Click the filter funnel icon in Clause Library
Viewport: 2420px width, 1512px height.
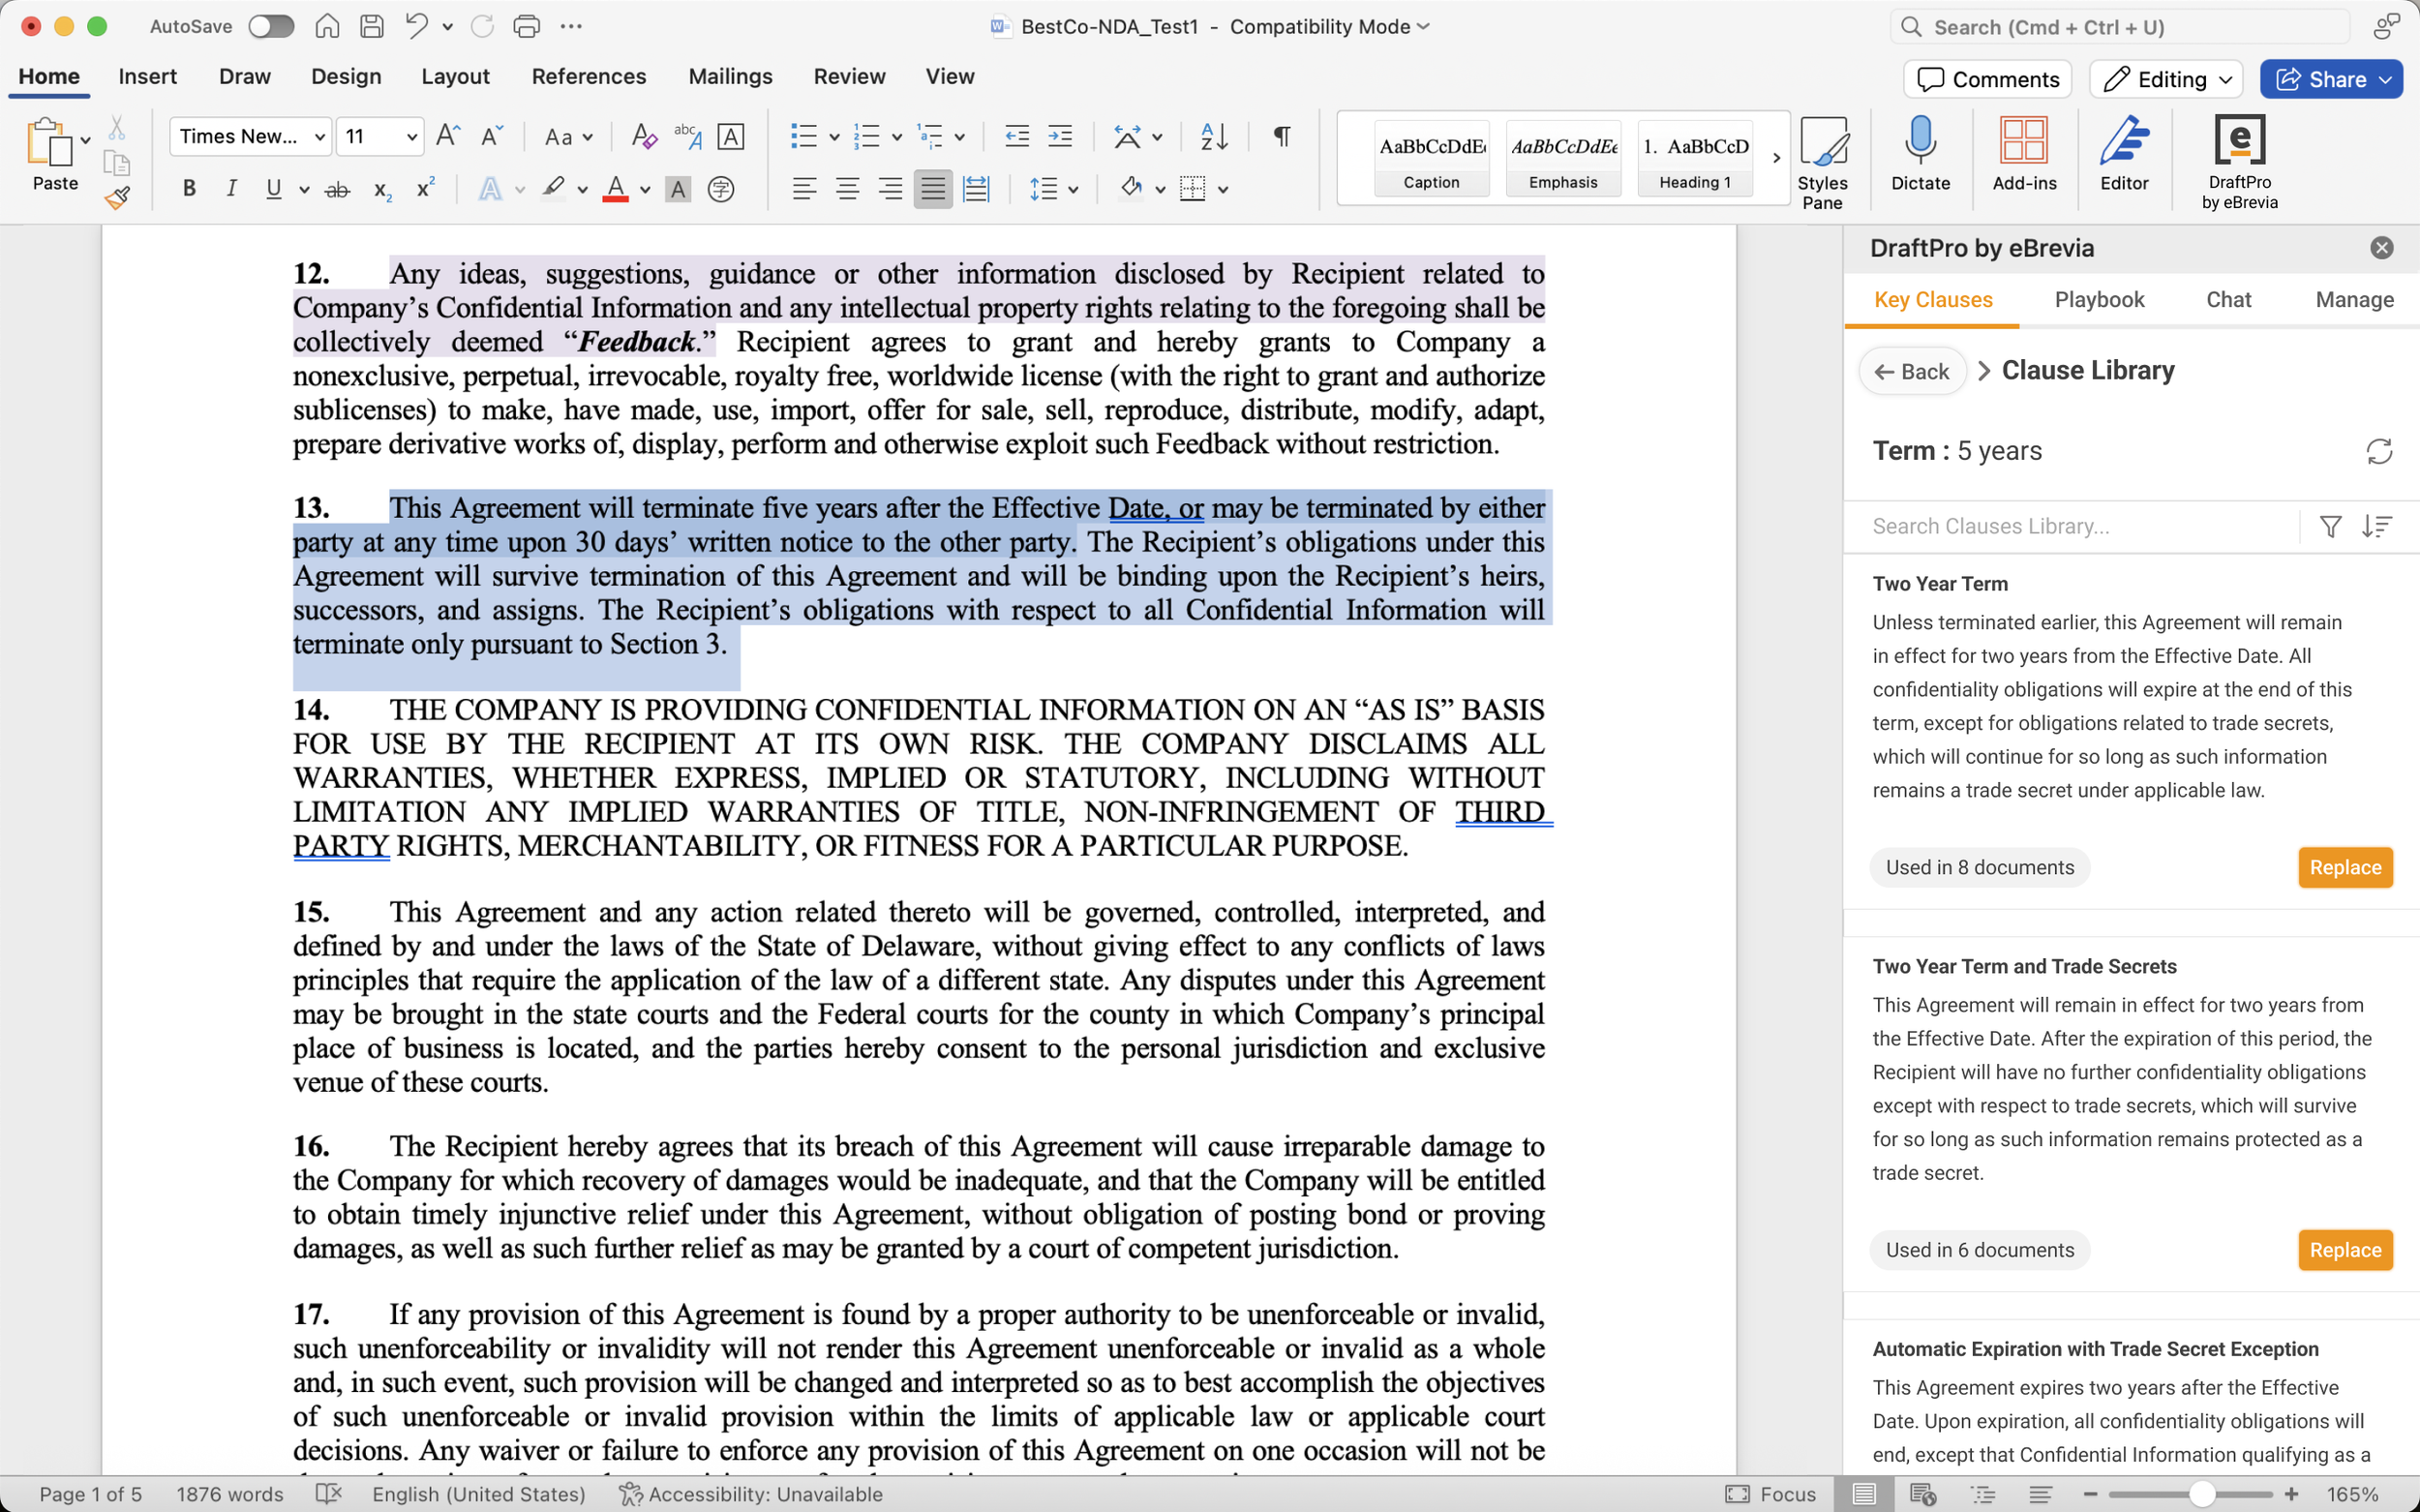pyautogui.click(x=2330, y=526)
